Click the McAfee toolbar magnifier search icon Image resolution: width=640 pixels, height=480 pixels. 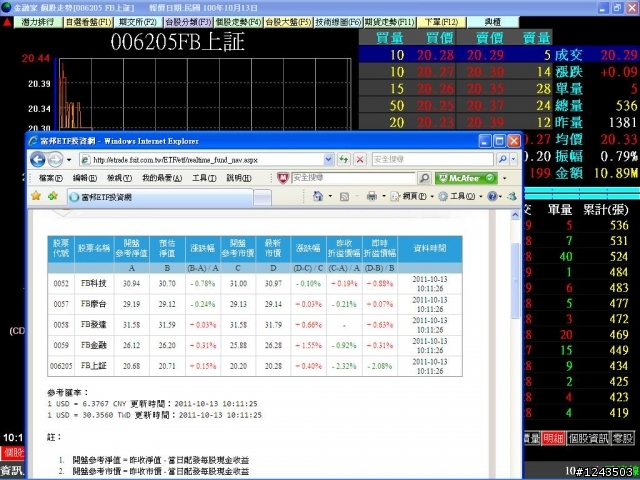[424, 178]
